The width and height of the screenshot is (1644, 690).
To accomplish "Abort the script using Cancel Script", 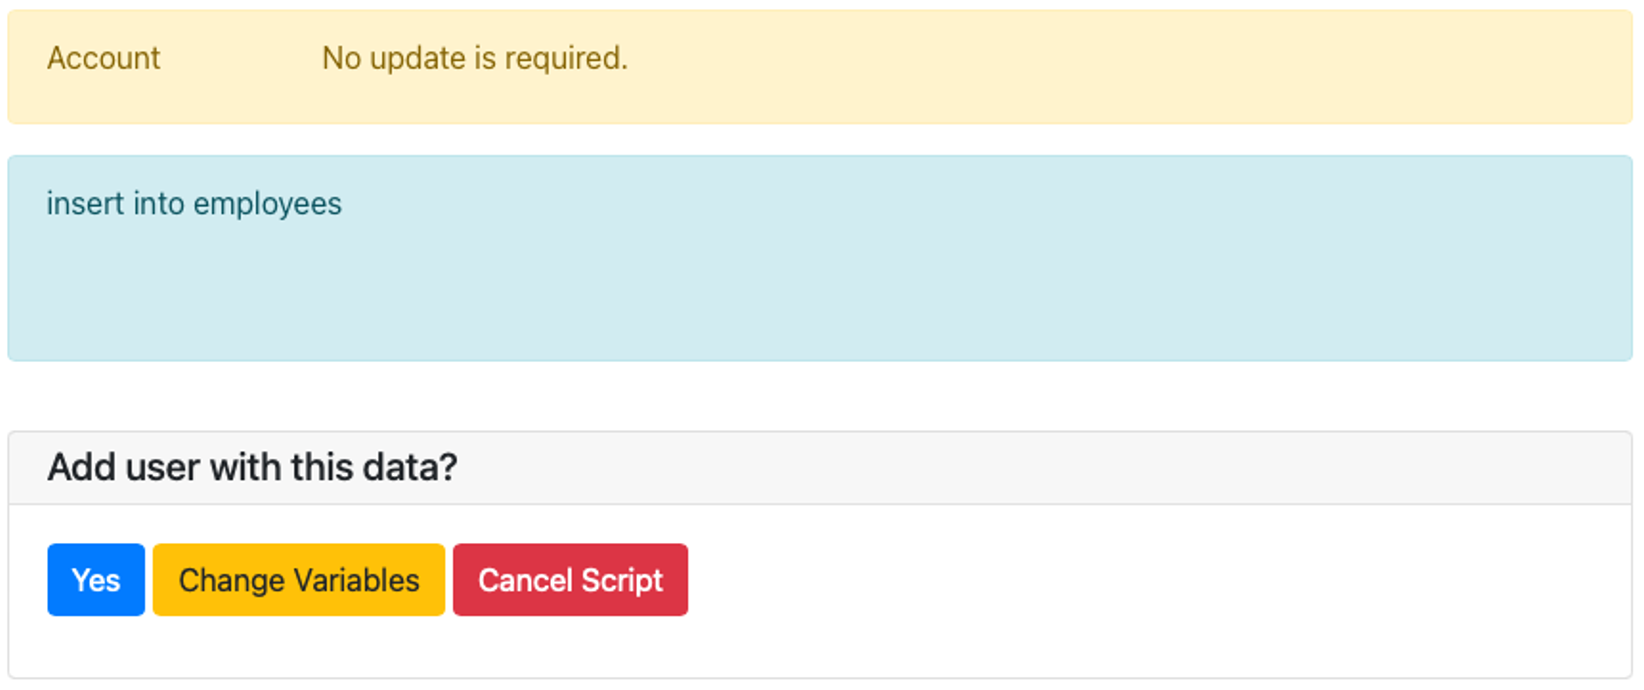I will (570, 580).
